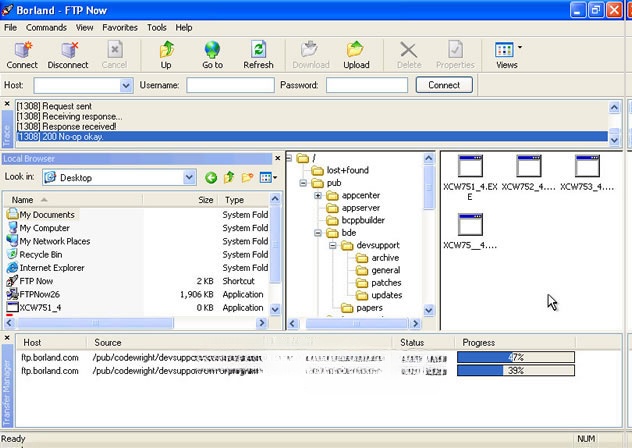Image resolution: width=632 pixels, height=448 pixels.
Task: Click remote tree scroll down arrow
Action: point(429,310)
